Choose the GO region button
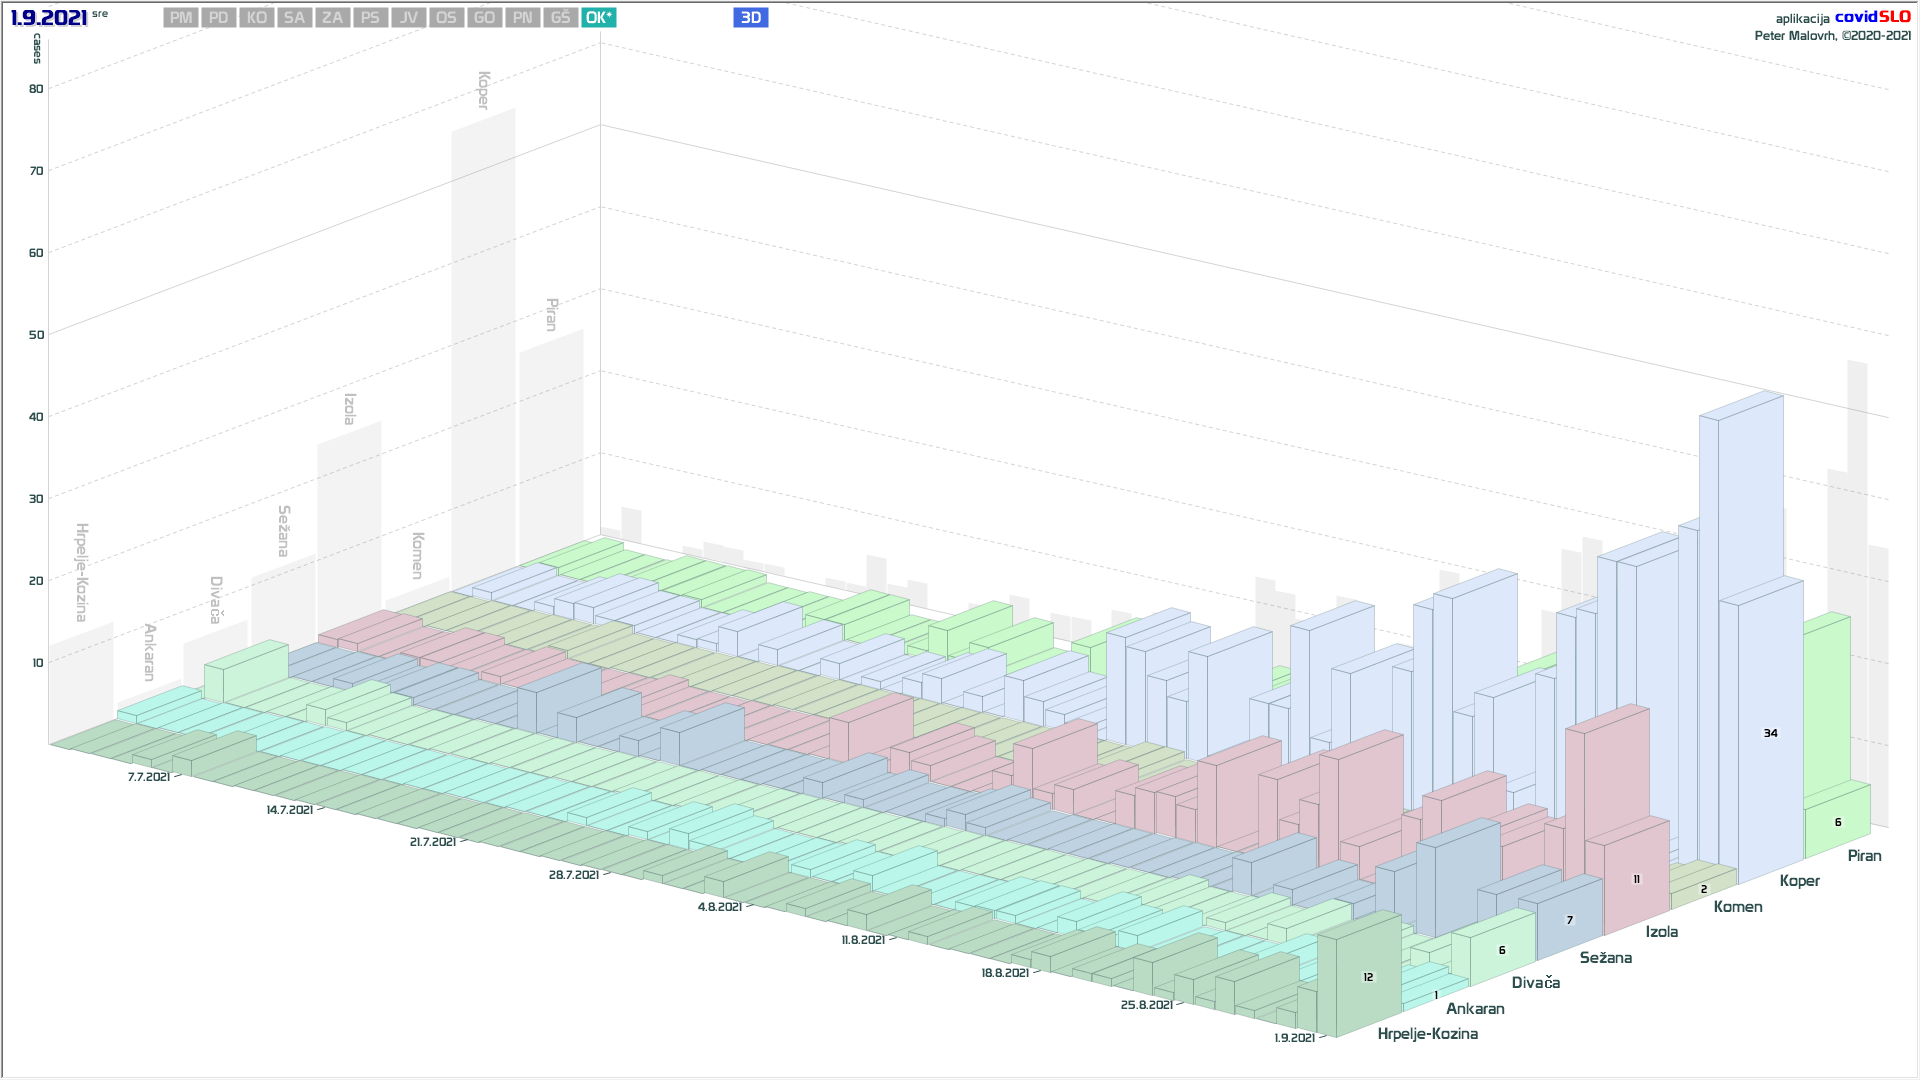Image resolution: width=1920 pixels, height=1080 pixels. click(x=484, y=18)
